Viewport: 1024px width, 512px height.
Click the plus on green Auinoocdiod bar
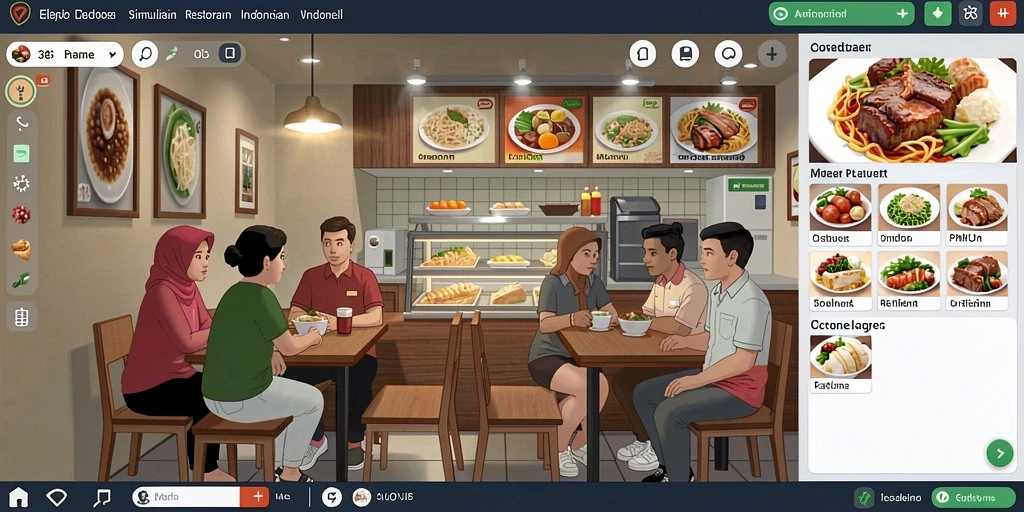coord(903,14)
